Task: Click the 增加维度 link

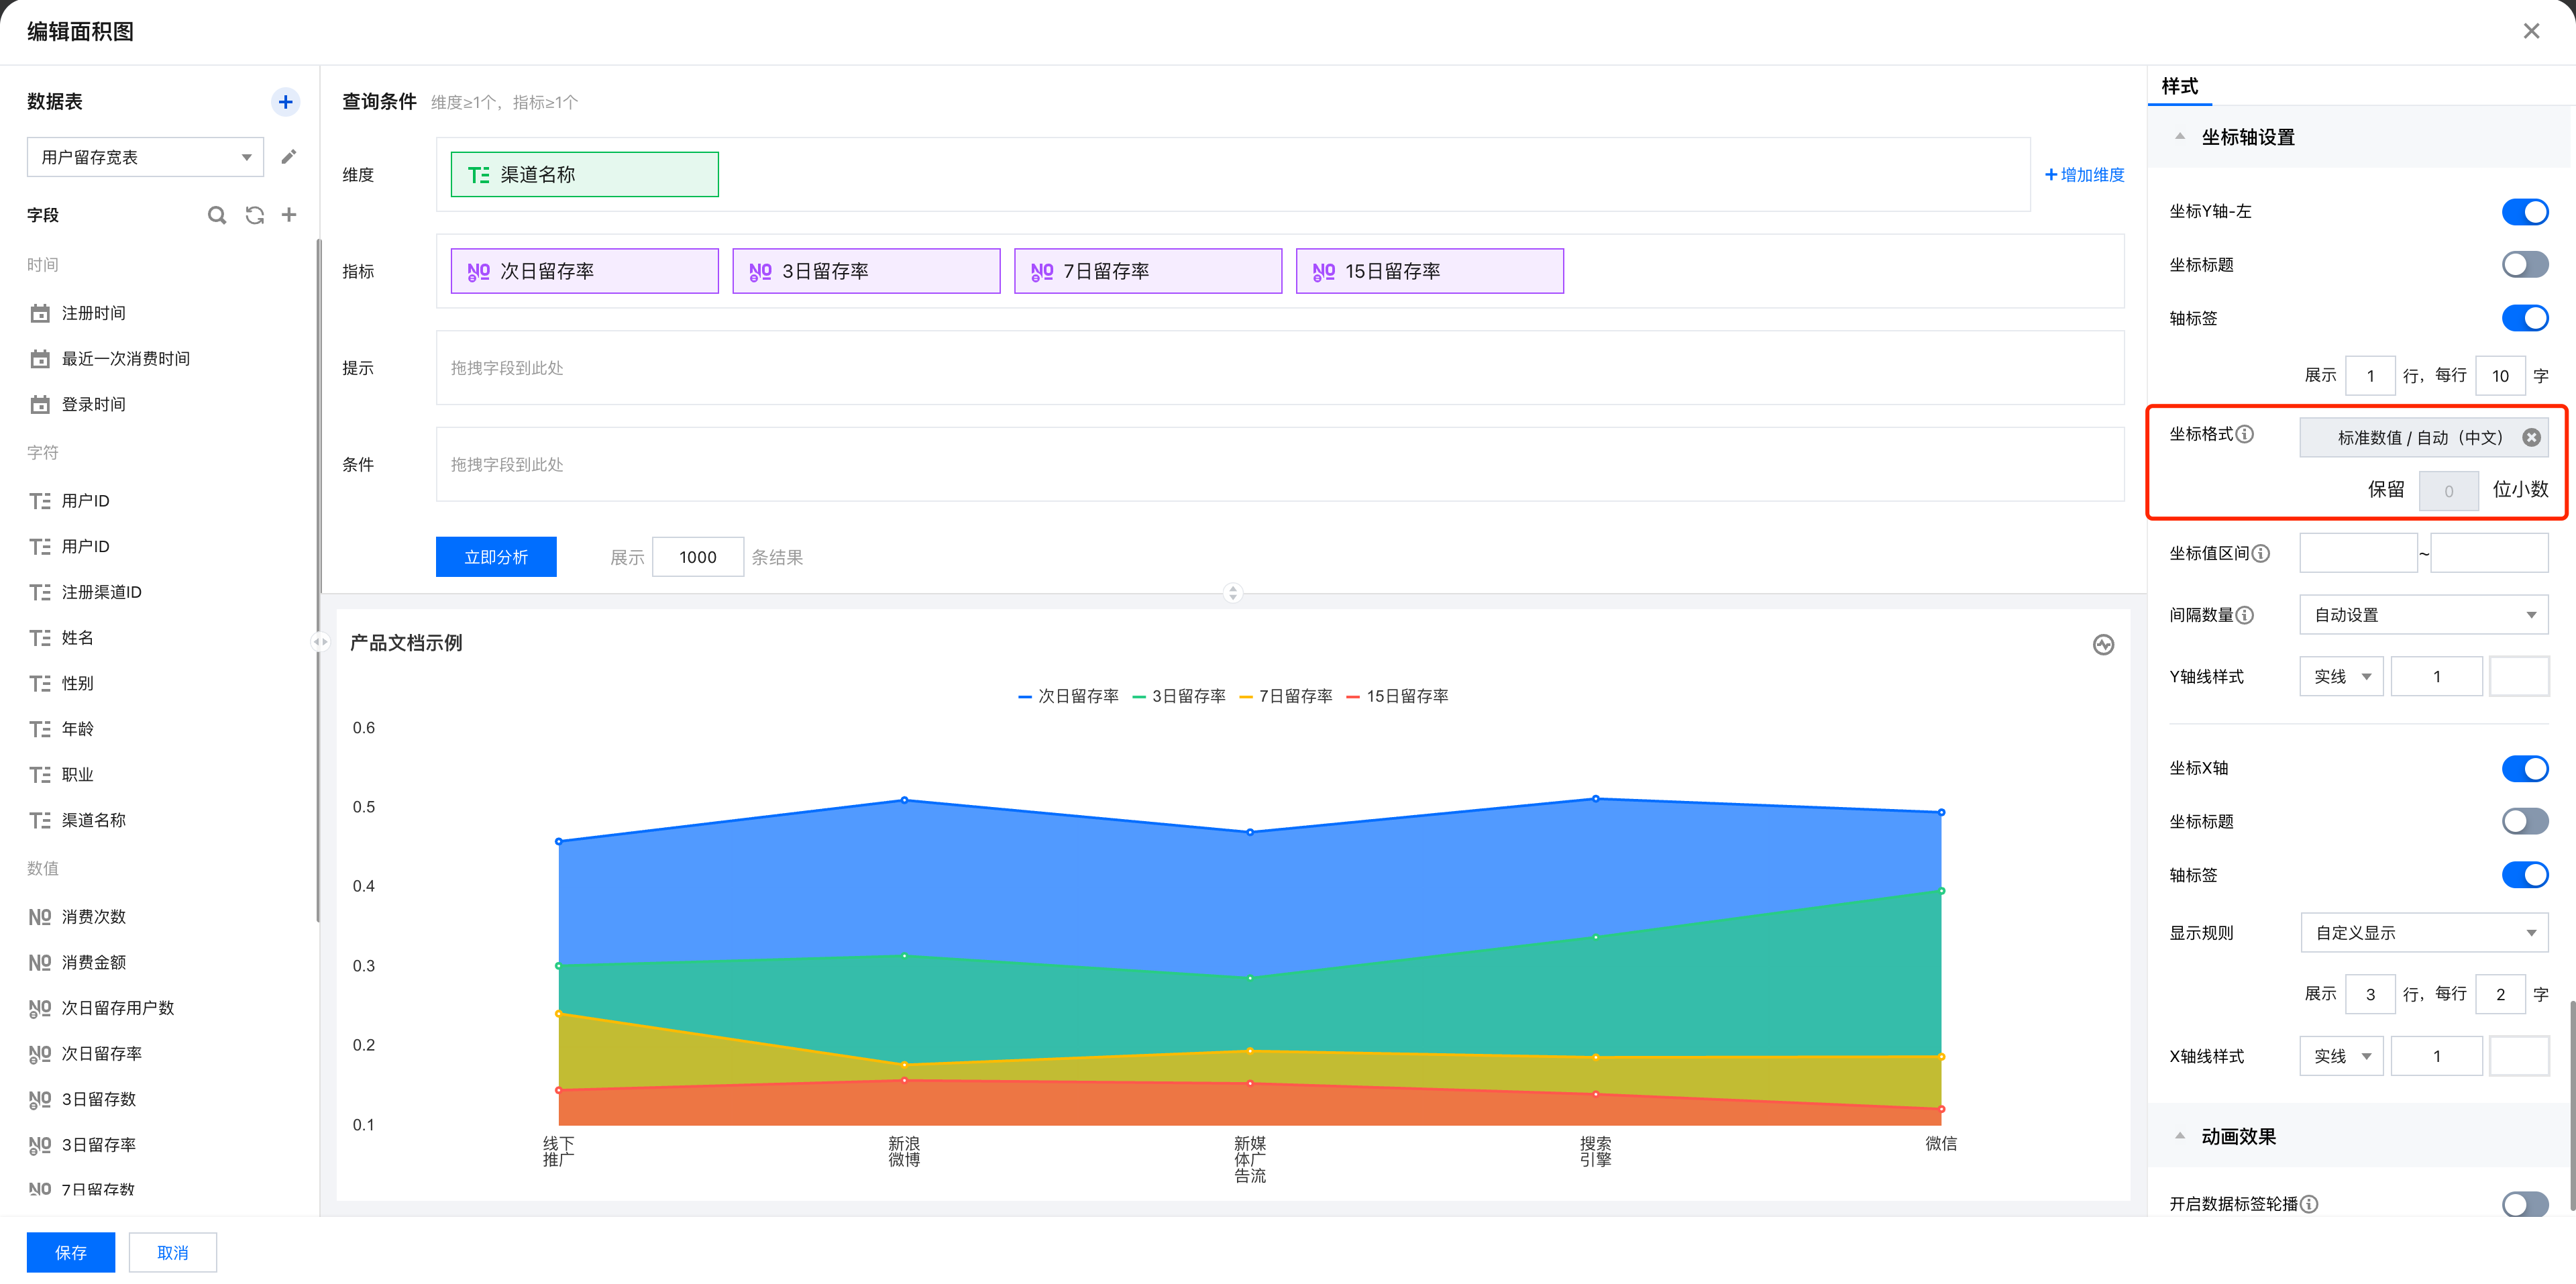Action: 2085,175
